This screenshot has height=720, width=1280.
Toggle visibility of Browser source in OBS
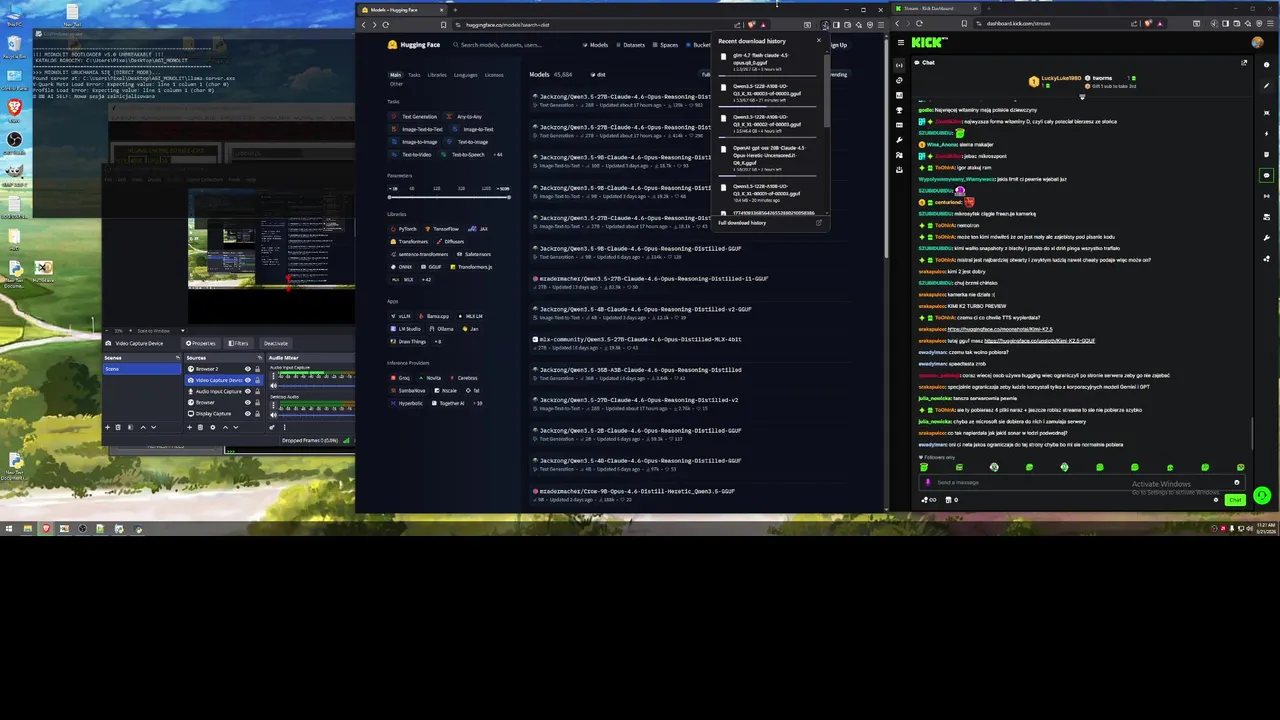[x=248, y=403]
